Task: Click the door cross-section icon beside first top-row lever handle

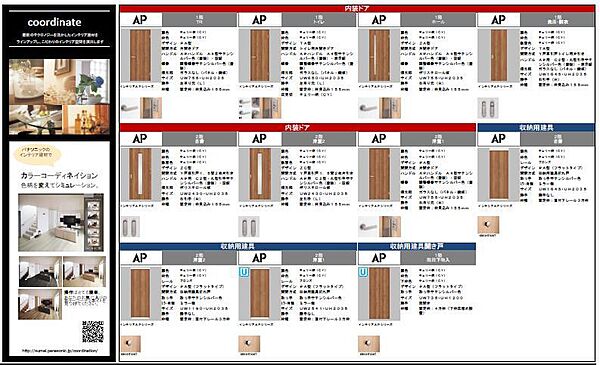Action: click(x=151, y=108)
